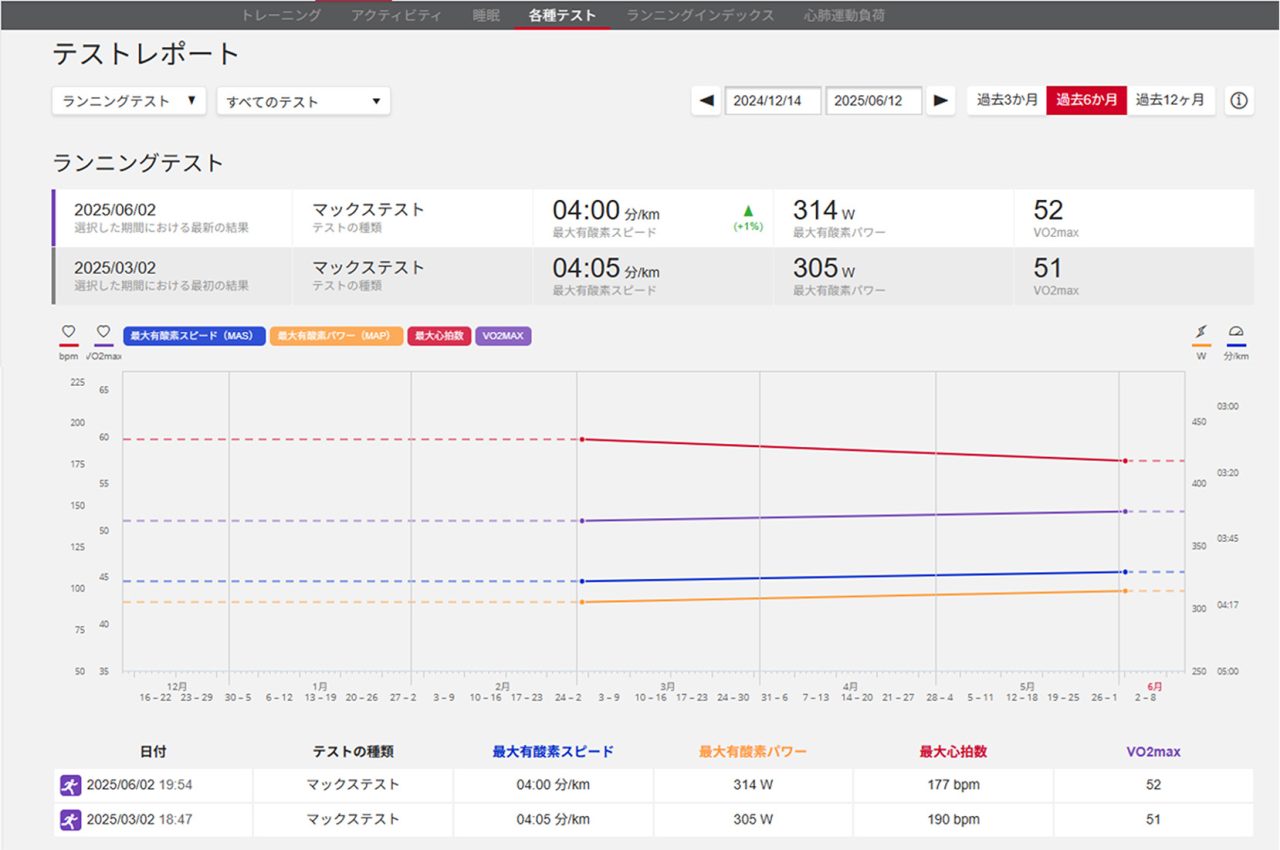1280x850 pixels.
Task: Open the 睡眠 tab
Action: click(485, 15)
